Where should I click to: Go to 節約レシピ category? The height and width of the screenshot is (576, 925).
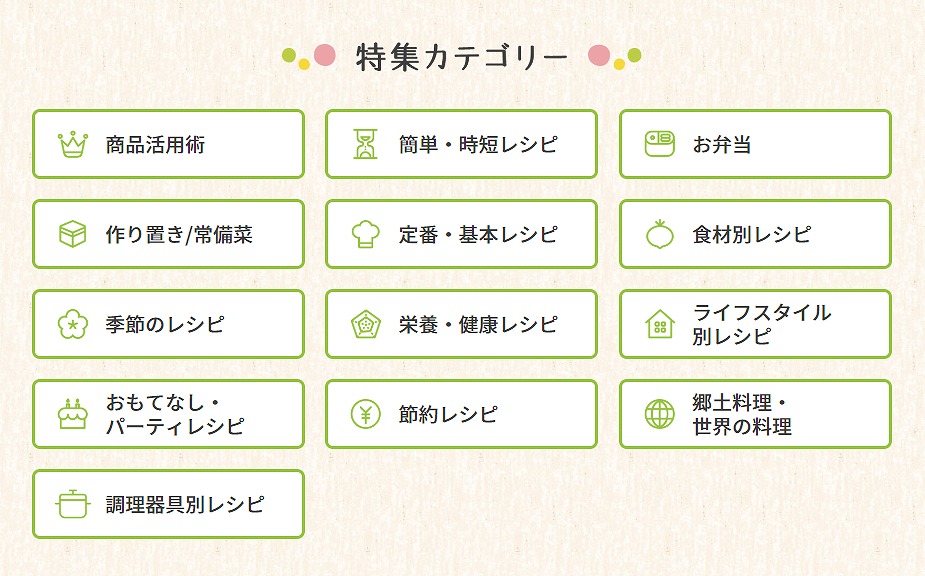coord(449,414)
